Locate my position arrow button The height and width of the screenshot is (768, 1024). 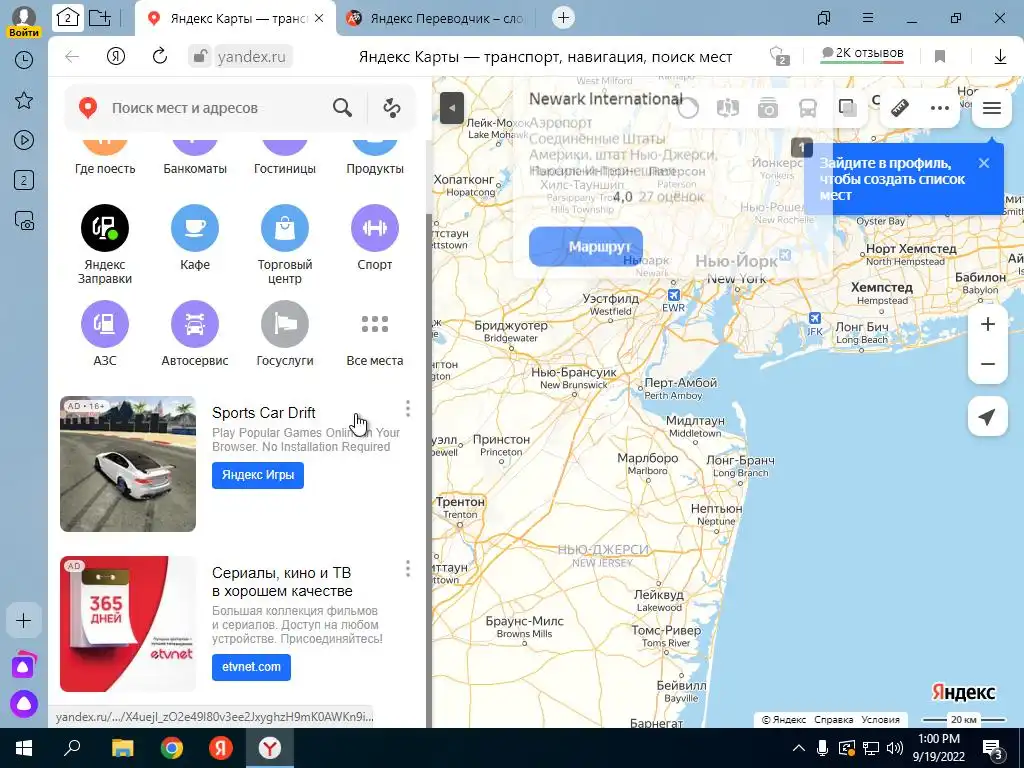pos(987,417)
